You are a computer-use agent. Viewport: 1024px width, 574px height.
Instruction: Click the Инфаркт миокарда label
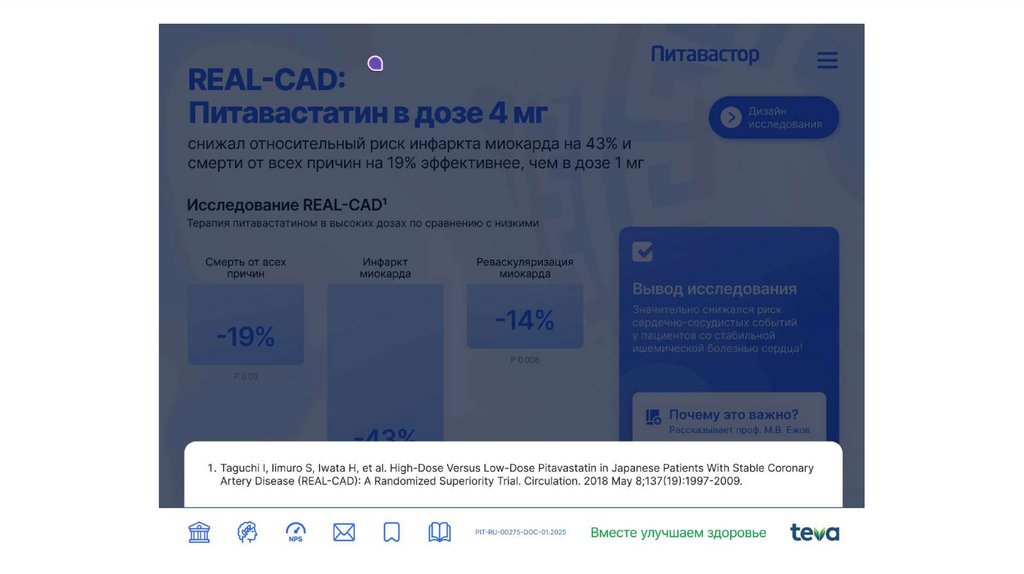[385, 268]
